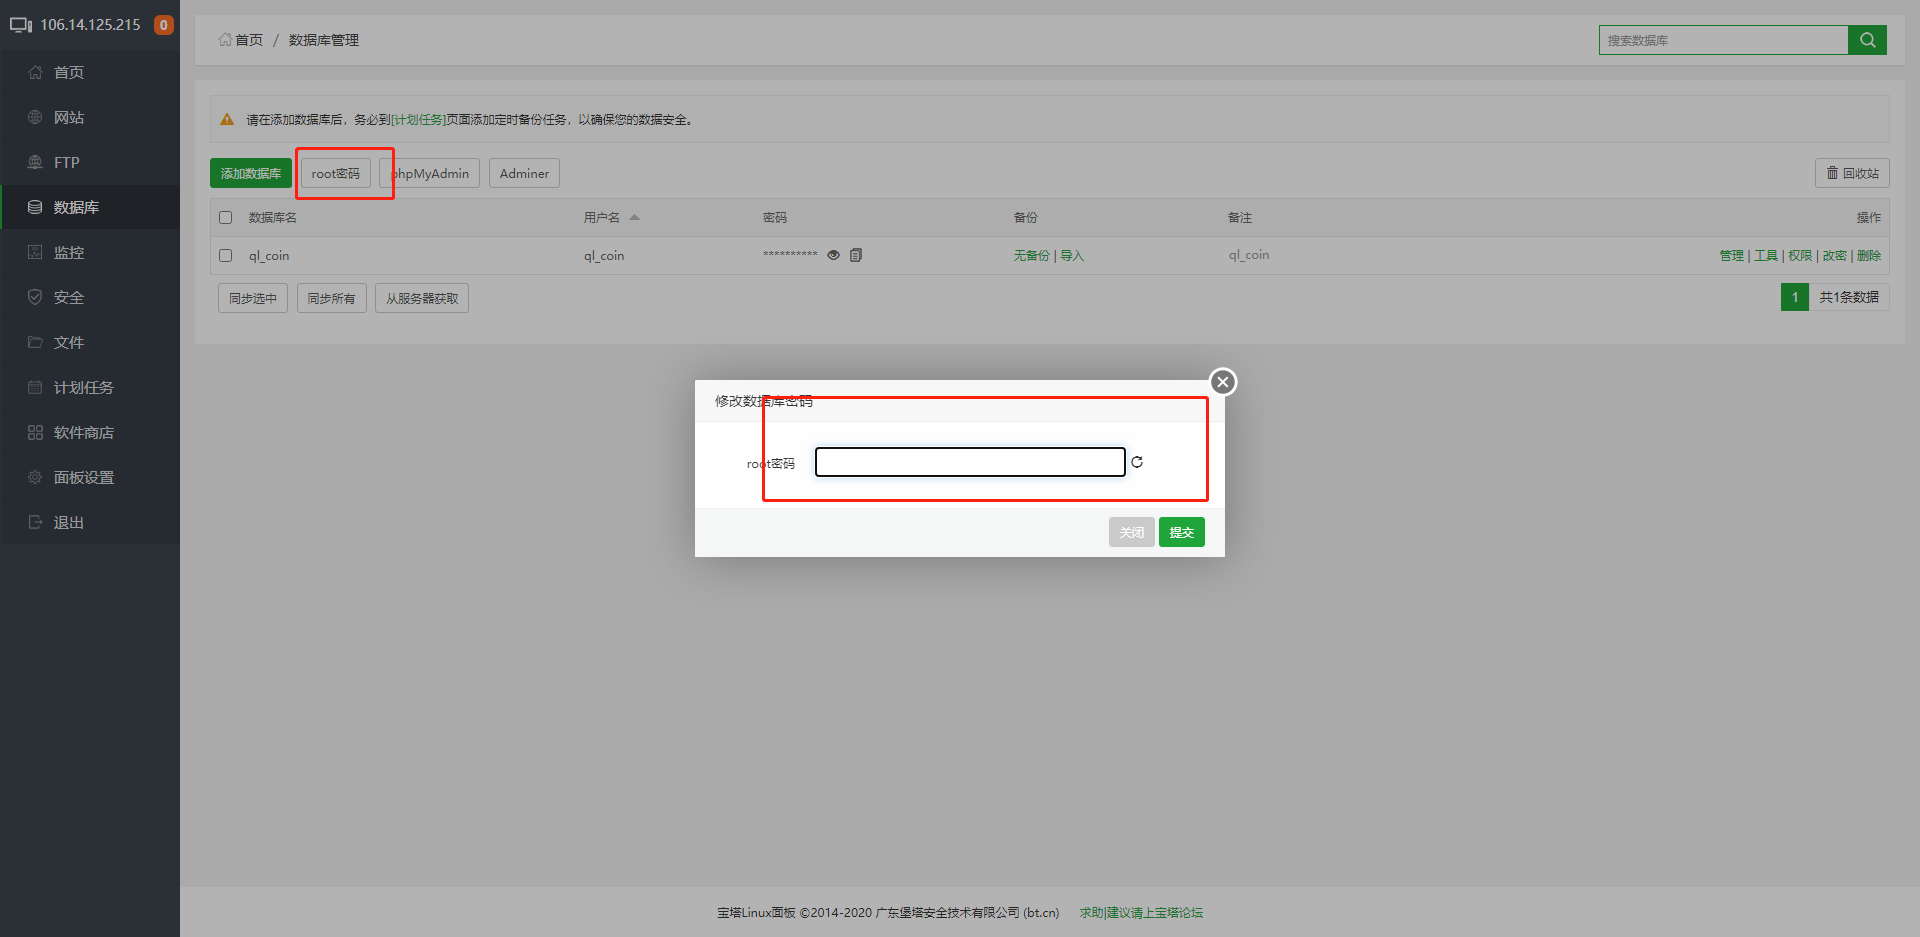Screen dimensions: 1920x937
Task: Click the 计划任务 calendar icon
Action: click(x=35, y=387)
